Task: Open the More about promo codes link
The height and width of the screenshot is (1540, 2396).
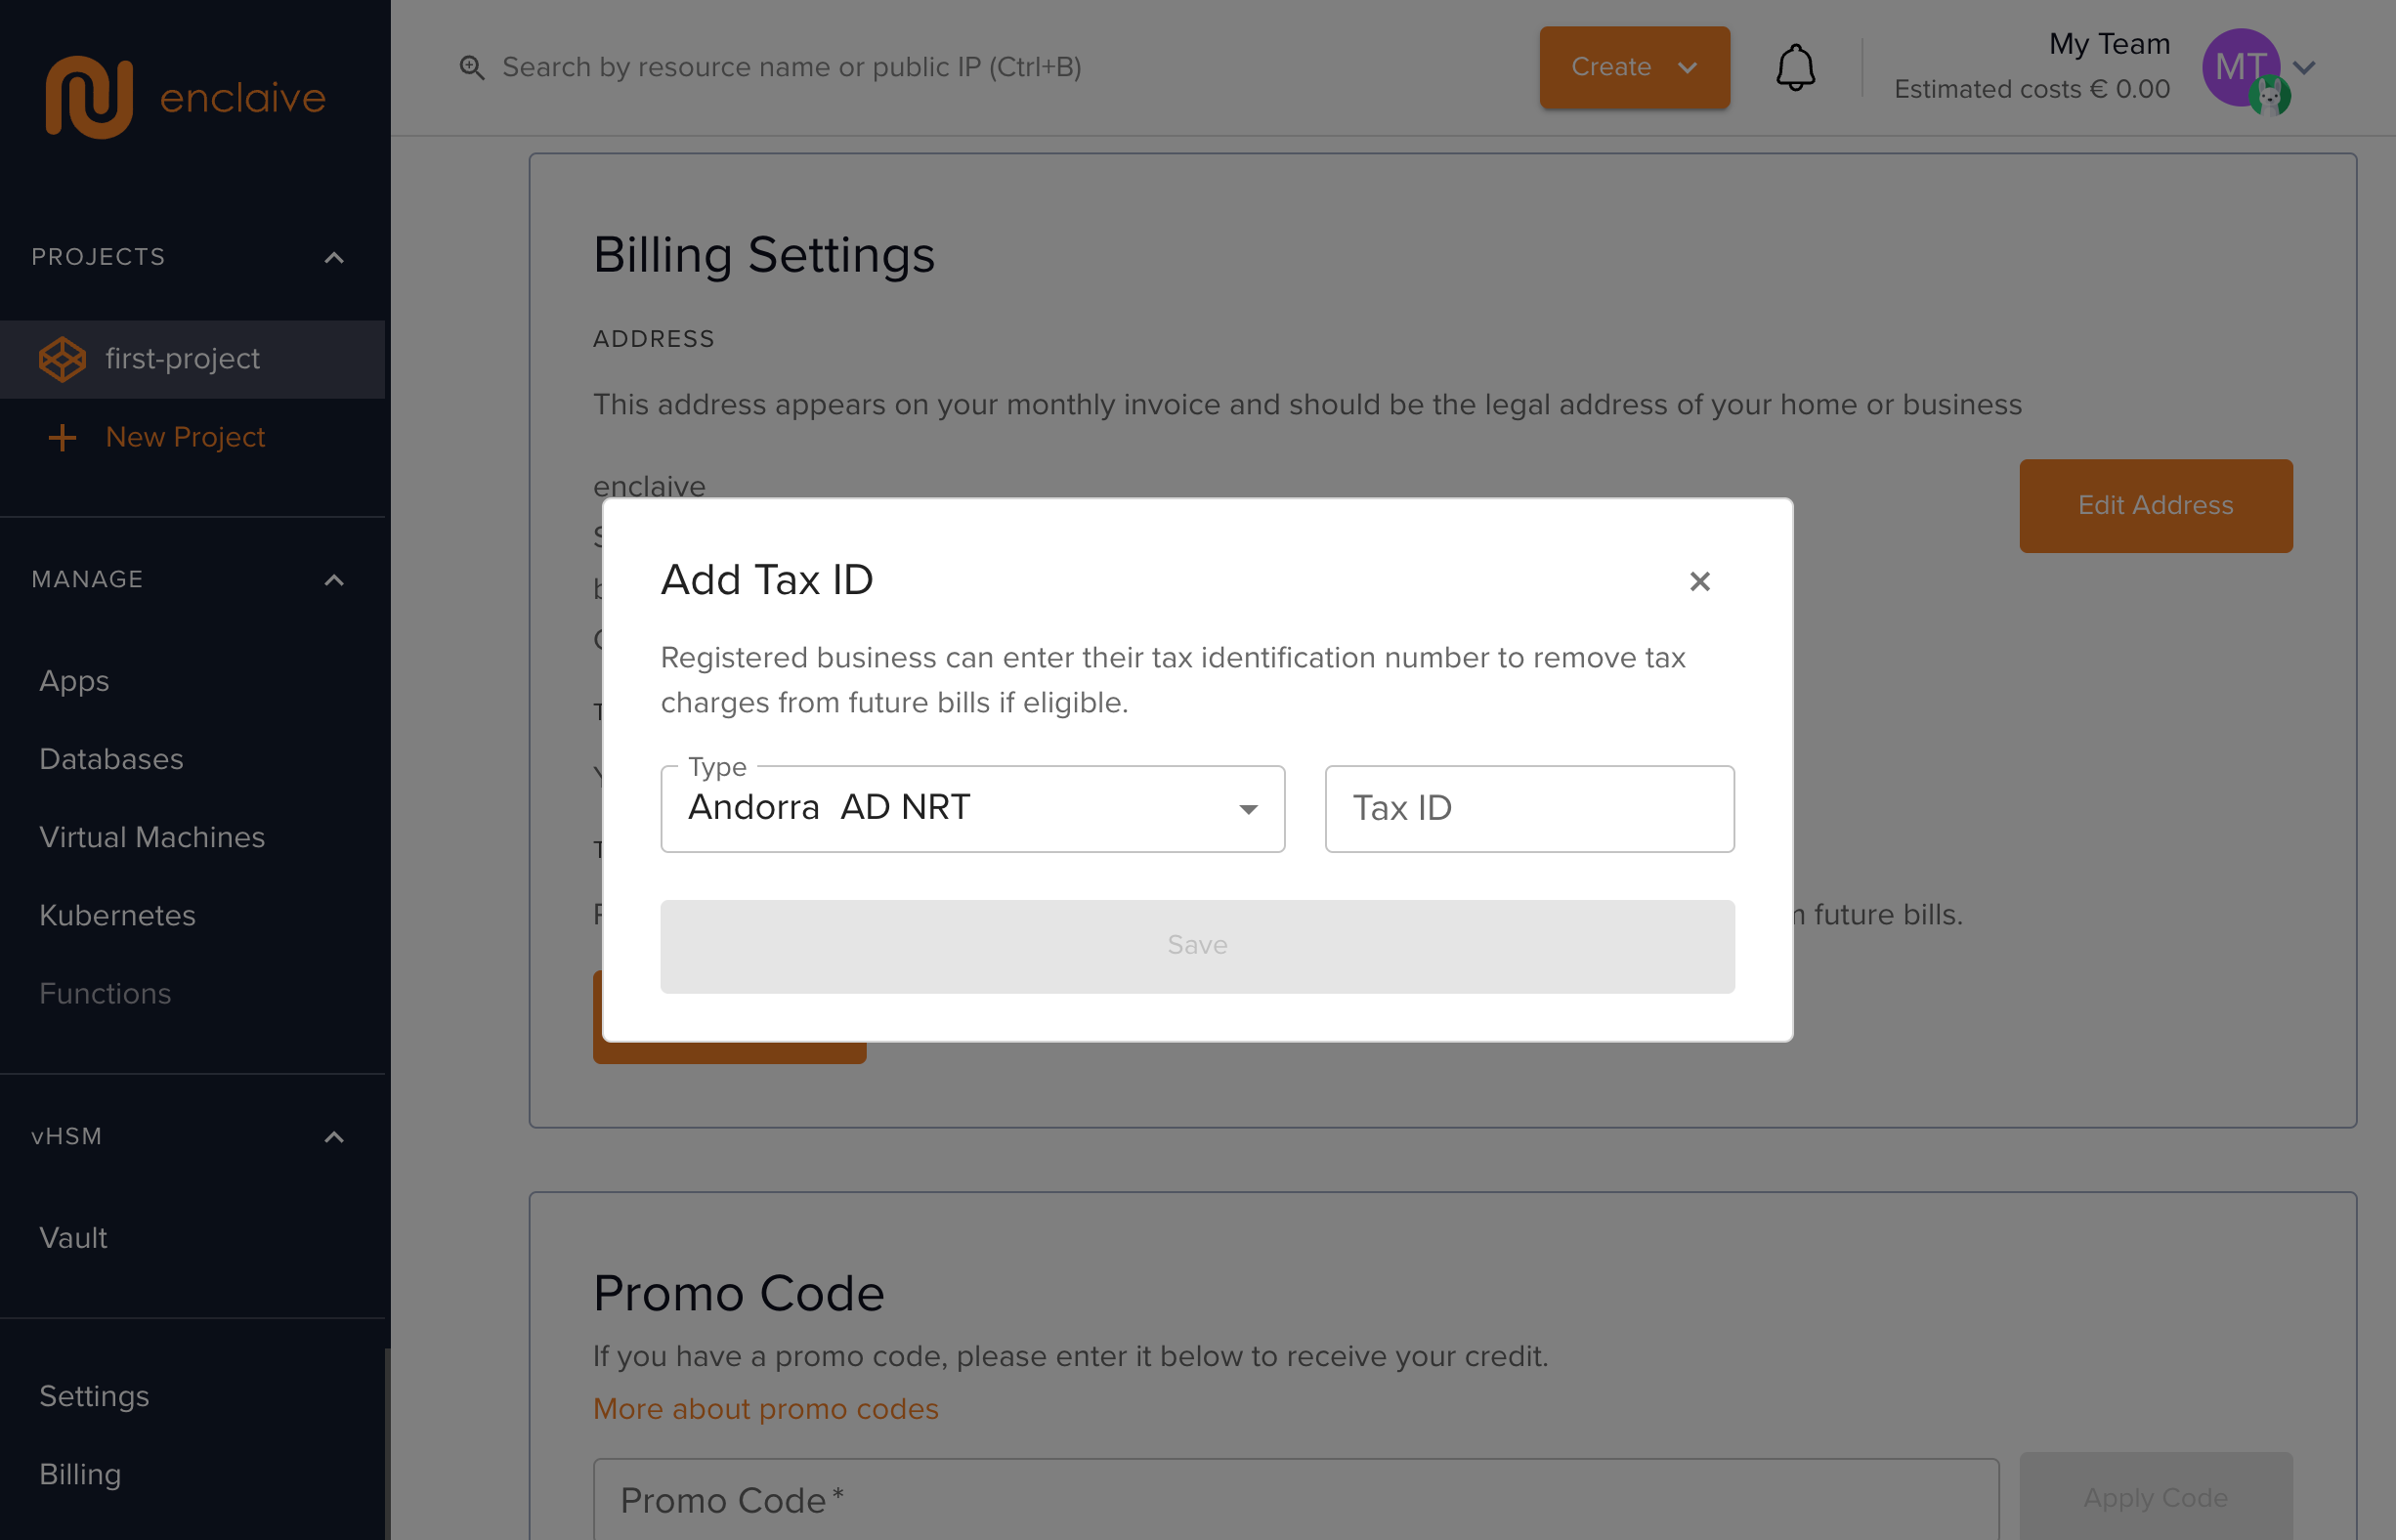Action: point(766,1409)
